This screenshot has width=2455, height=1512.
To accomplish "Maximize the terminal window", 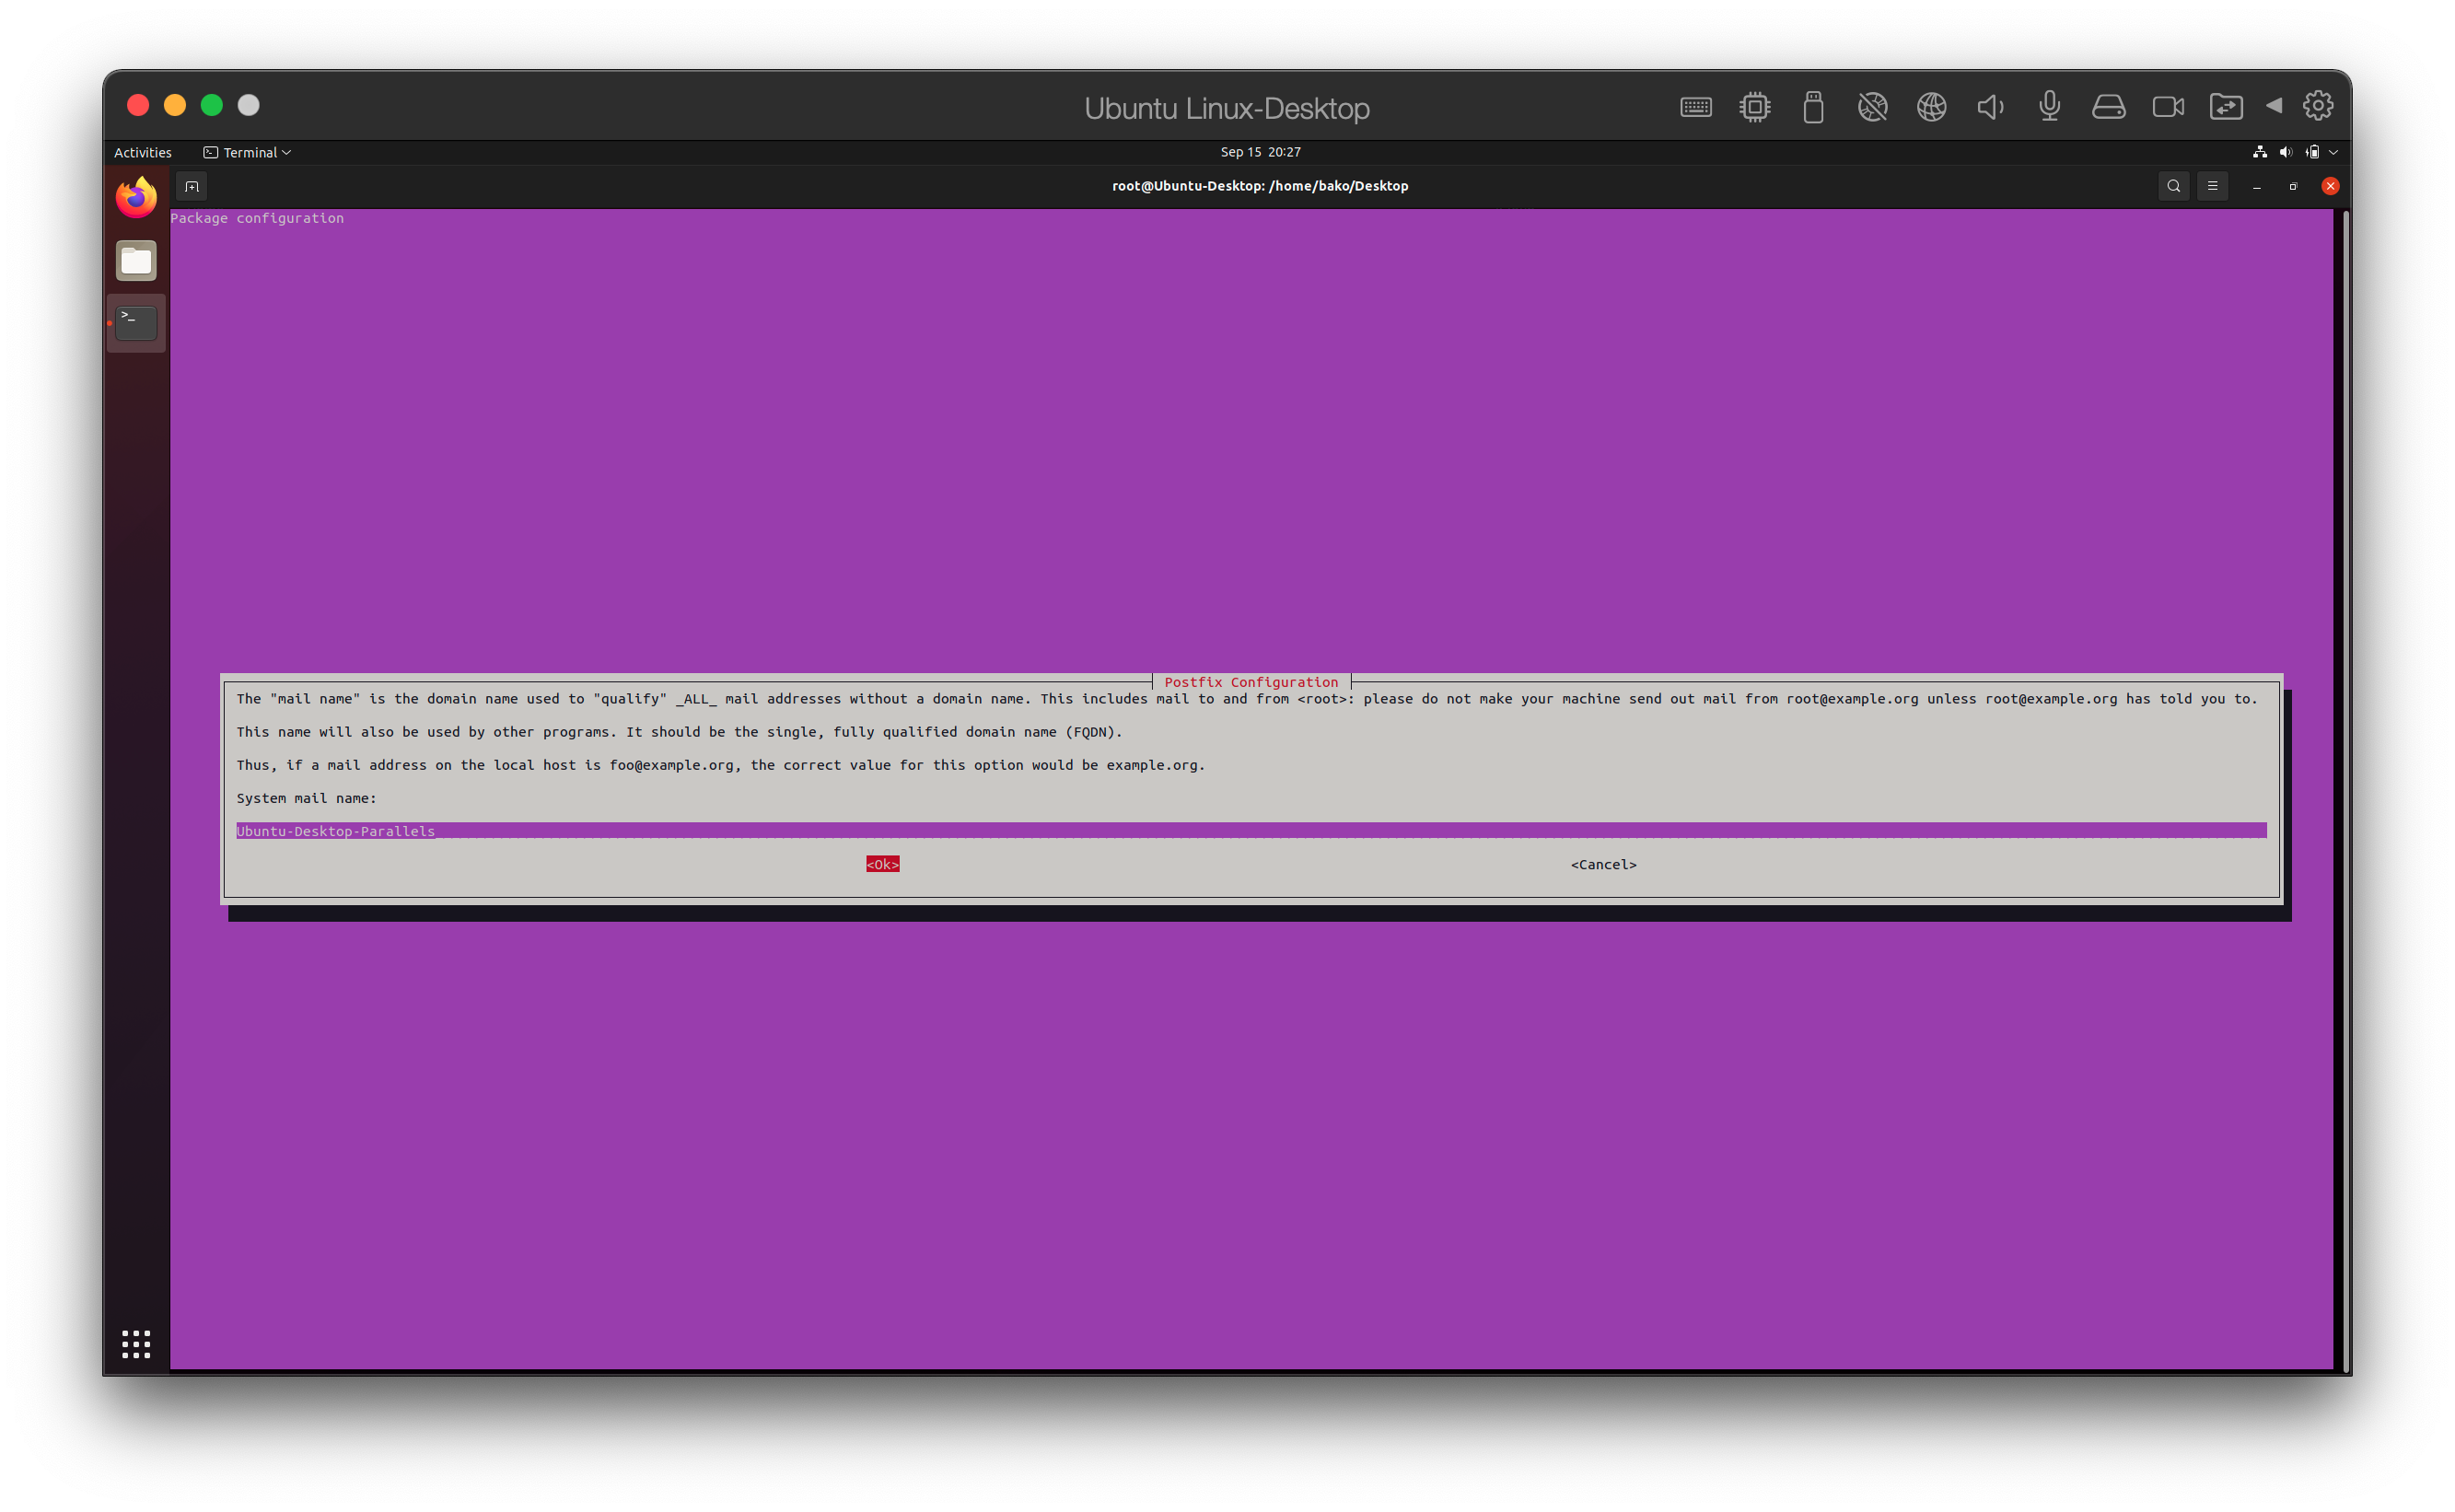I will (x=2293, y=186).
